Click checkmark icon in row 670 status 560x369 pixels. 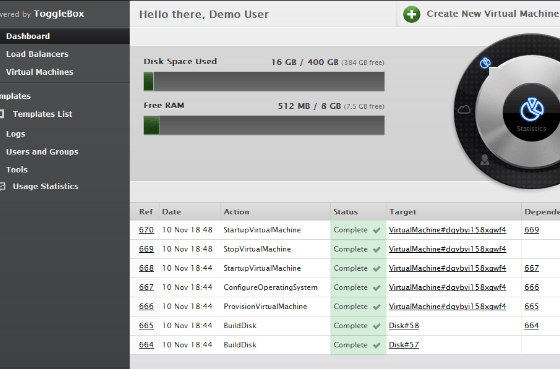[376, 230]
